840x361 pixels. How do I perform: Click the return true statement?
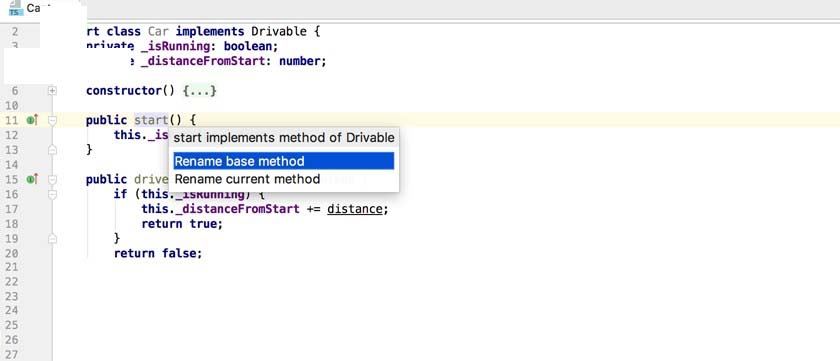point(182,224)
